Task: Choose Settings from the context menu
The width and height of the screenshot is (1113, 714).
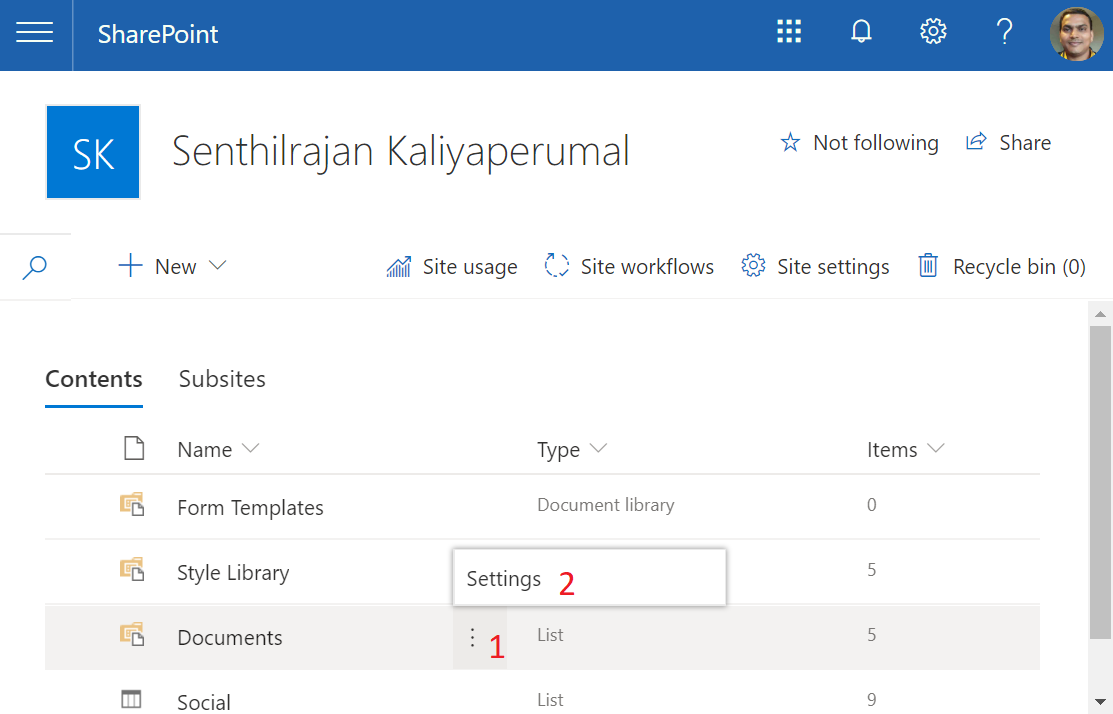Action: pos(504,579)
